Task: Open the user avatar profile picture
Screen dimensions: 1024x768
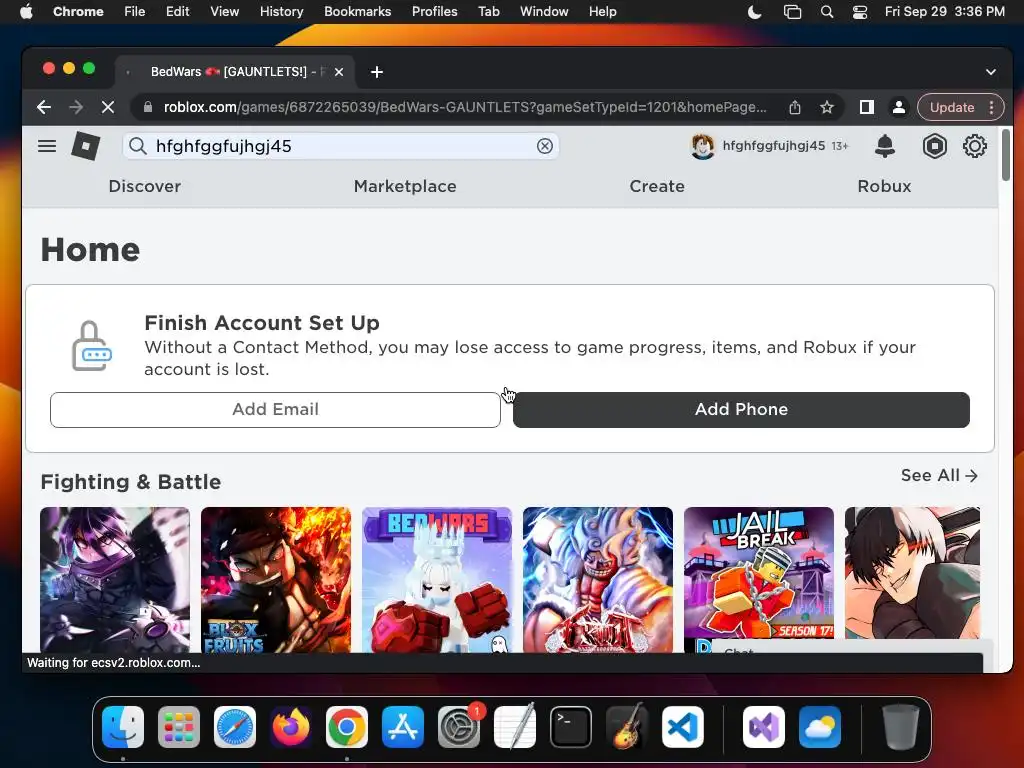Action: coord(702,146)
